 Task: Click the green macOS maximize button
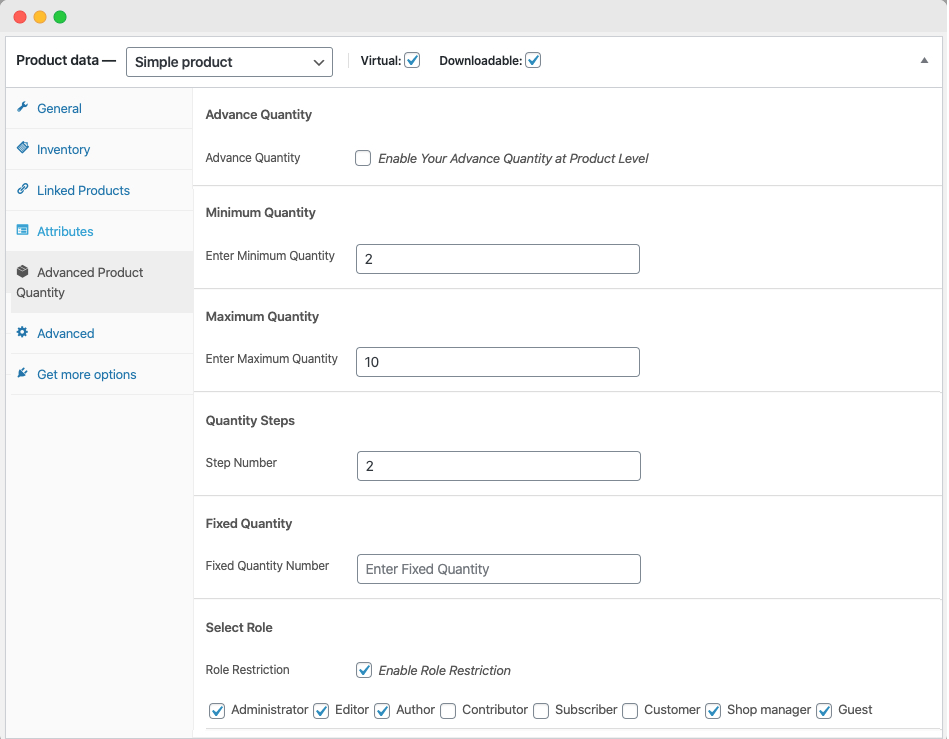[x=60, y=17]
